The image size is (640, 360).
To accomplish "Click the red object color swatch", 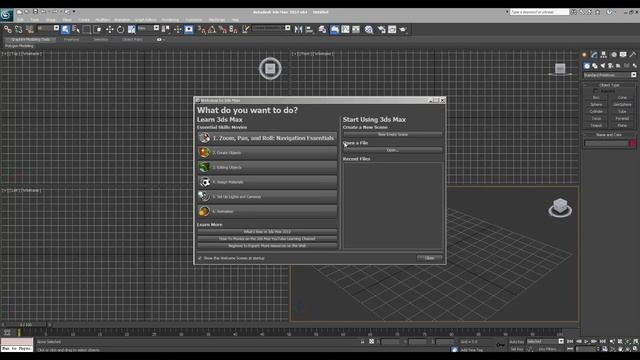I will click(632, 143).
